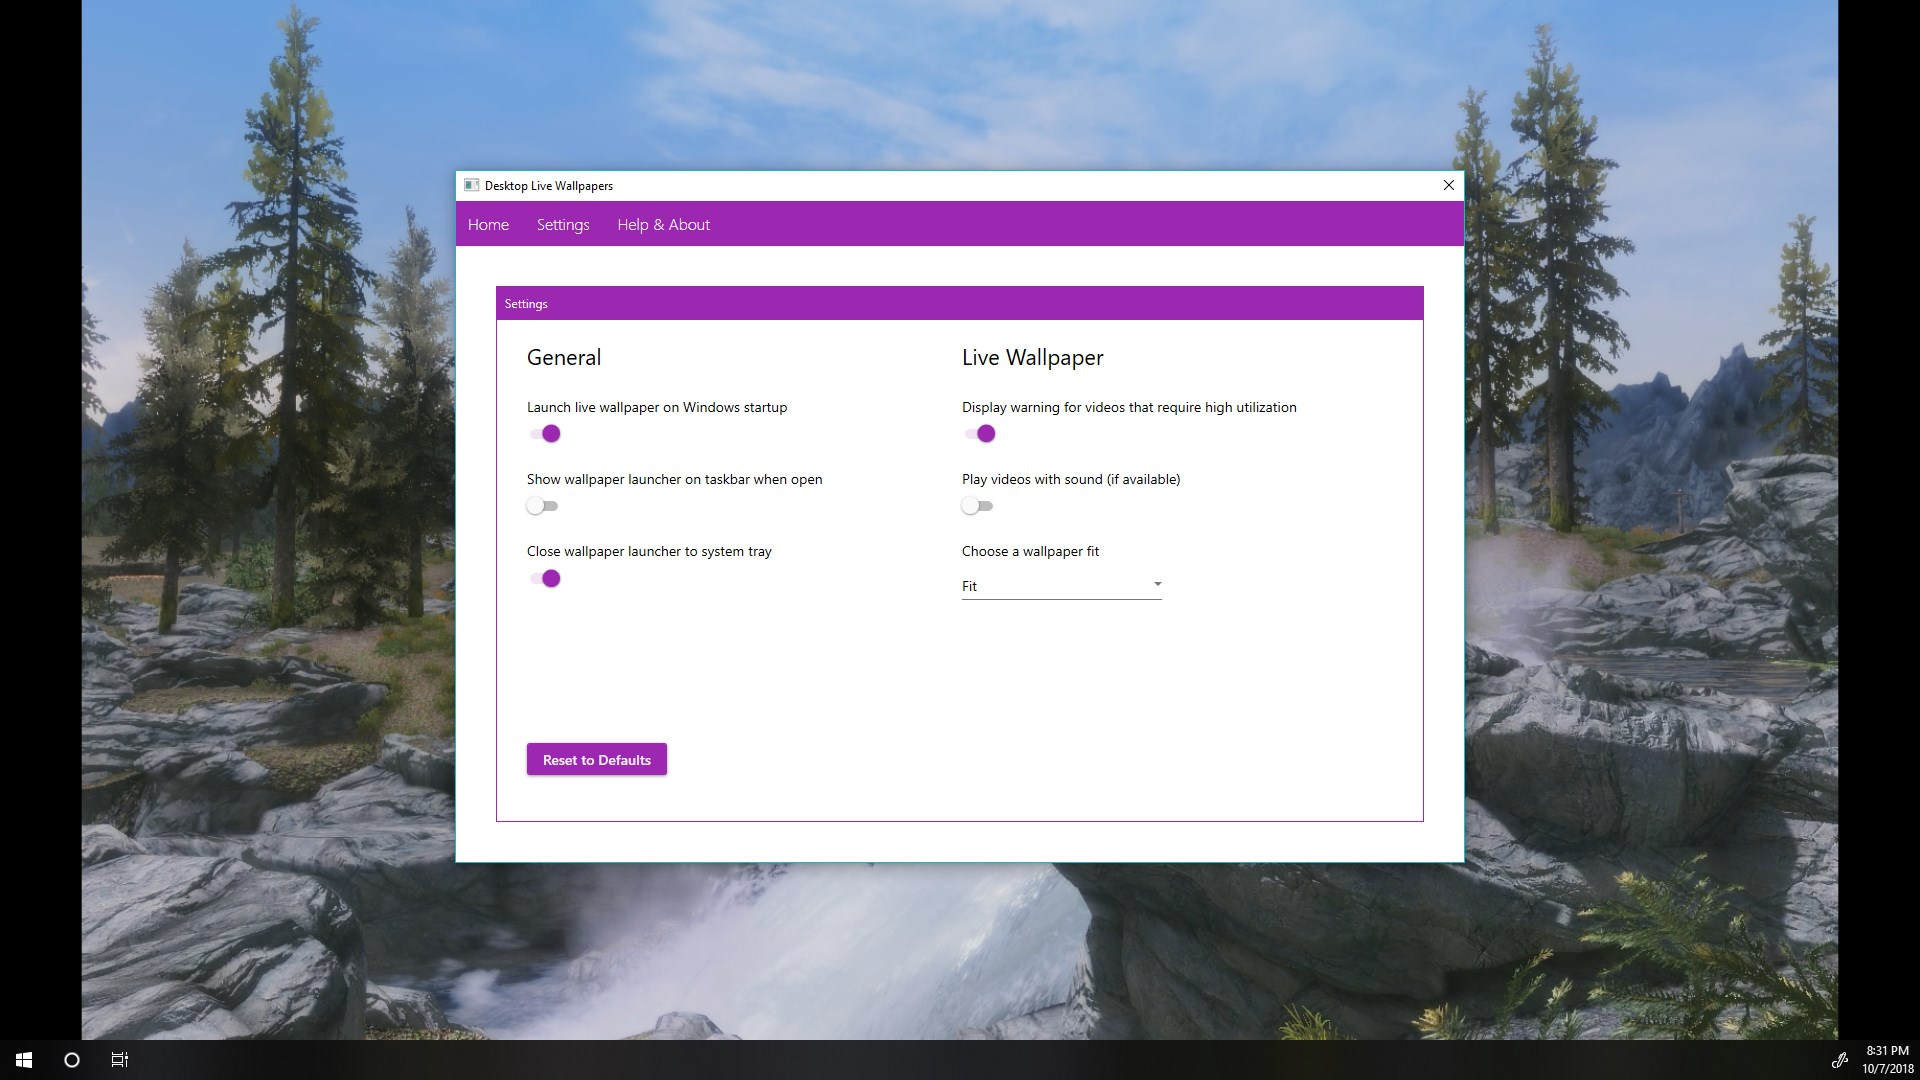Viewport: 1920px width, 1080px height.
Task: Close the Desktop Live Wallpapers window
Action: click(1448, 185)
